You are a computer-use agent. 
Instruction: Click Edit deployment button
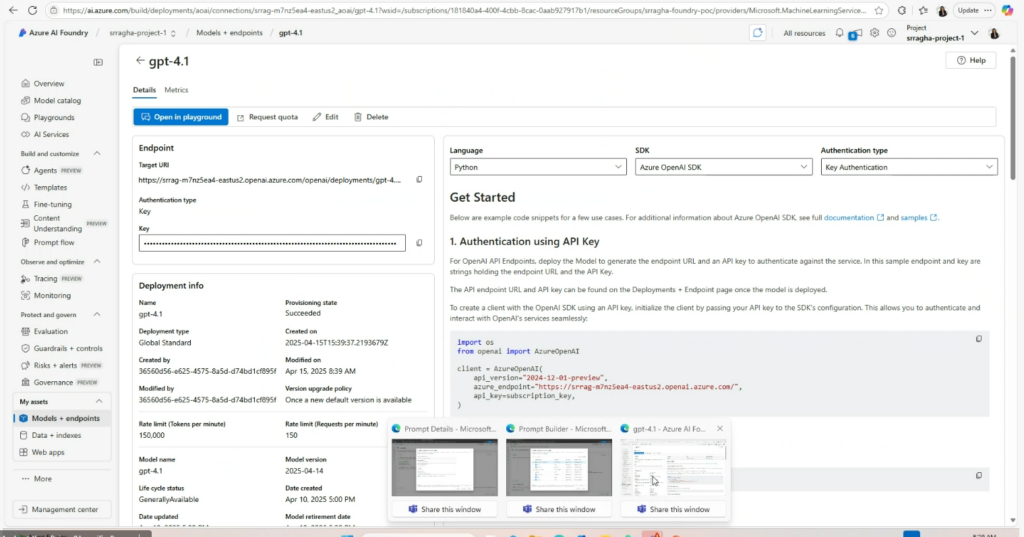tap(325, 117)
